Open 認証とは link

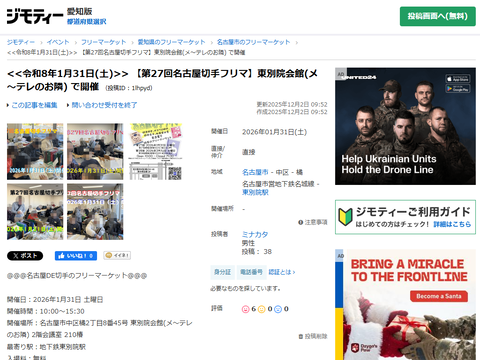pos(282,272)
